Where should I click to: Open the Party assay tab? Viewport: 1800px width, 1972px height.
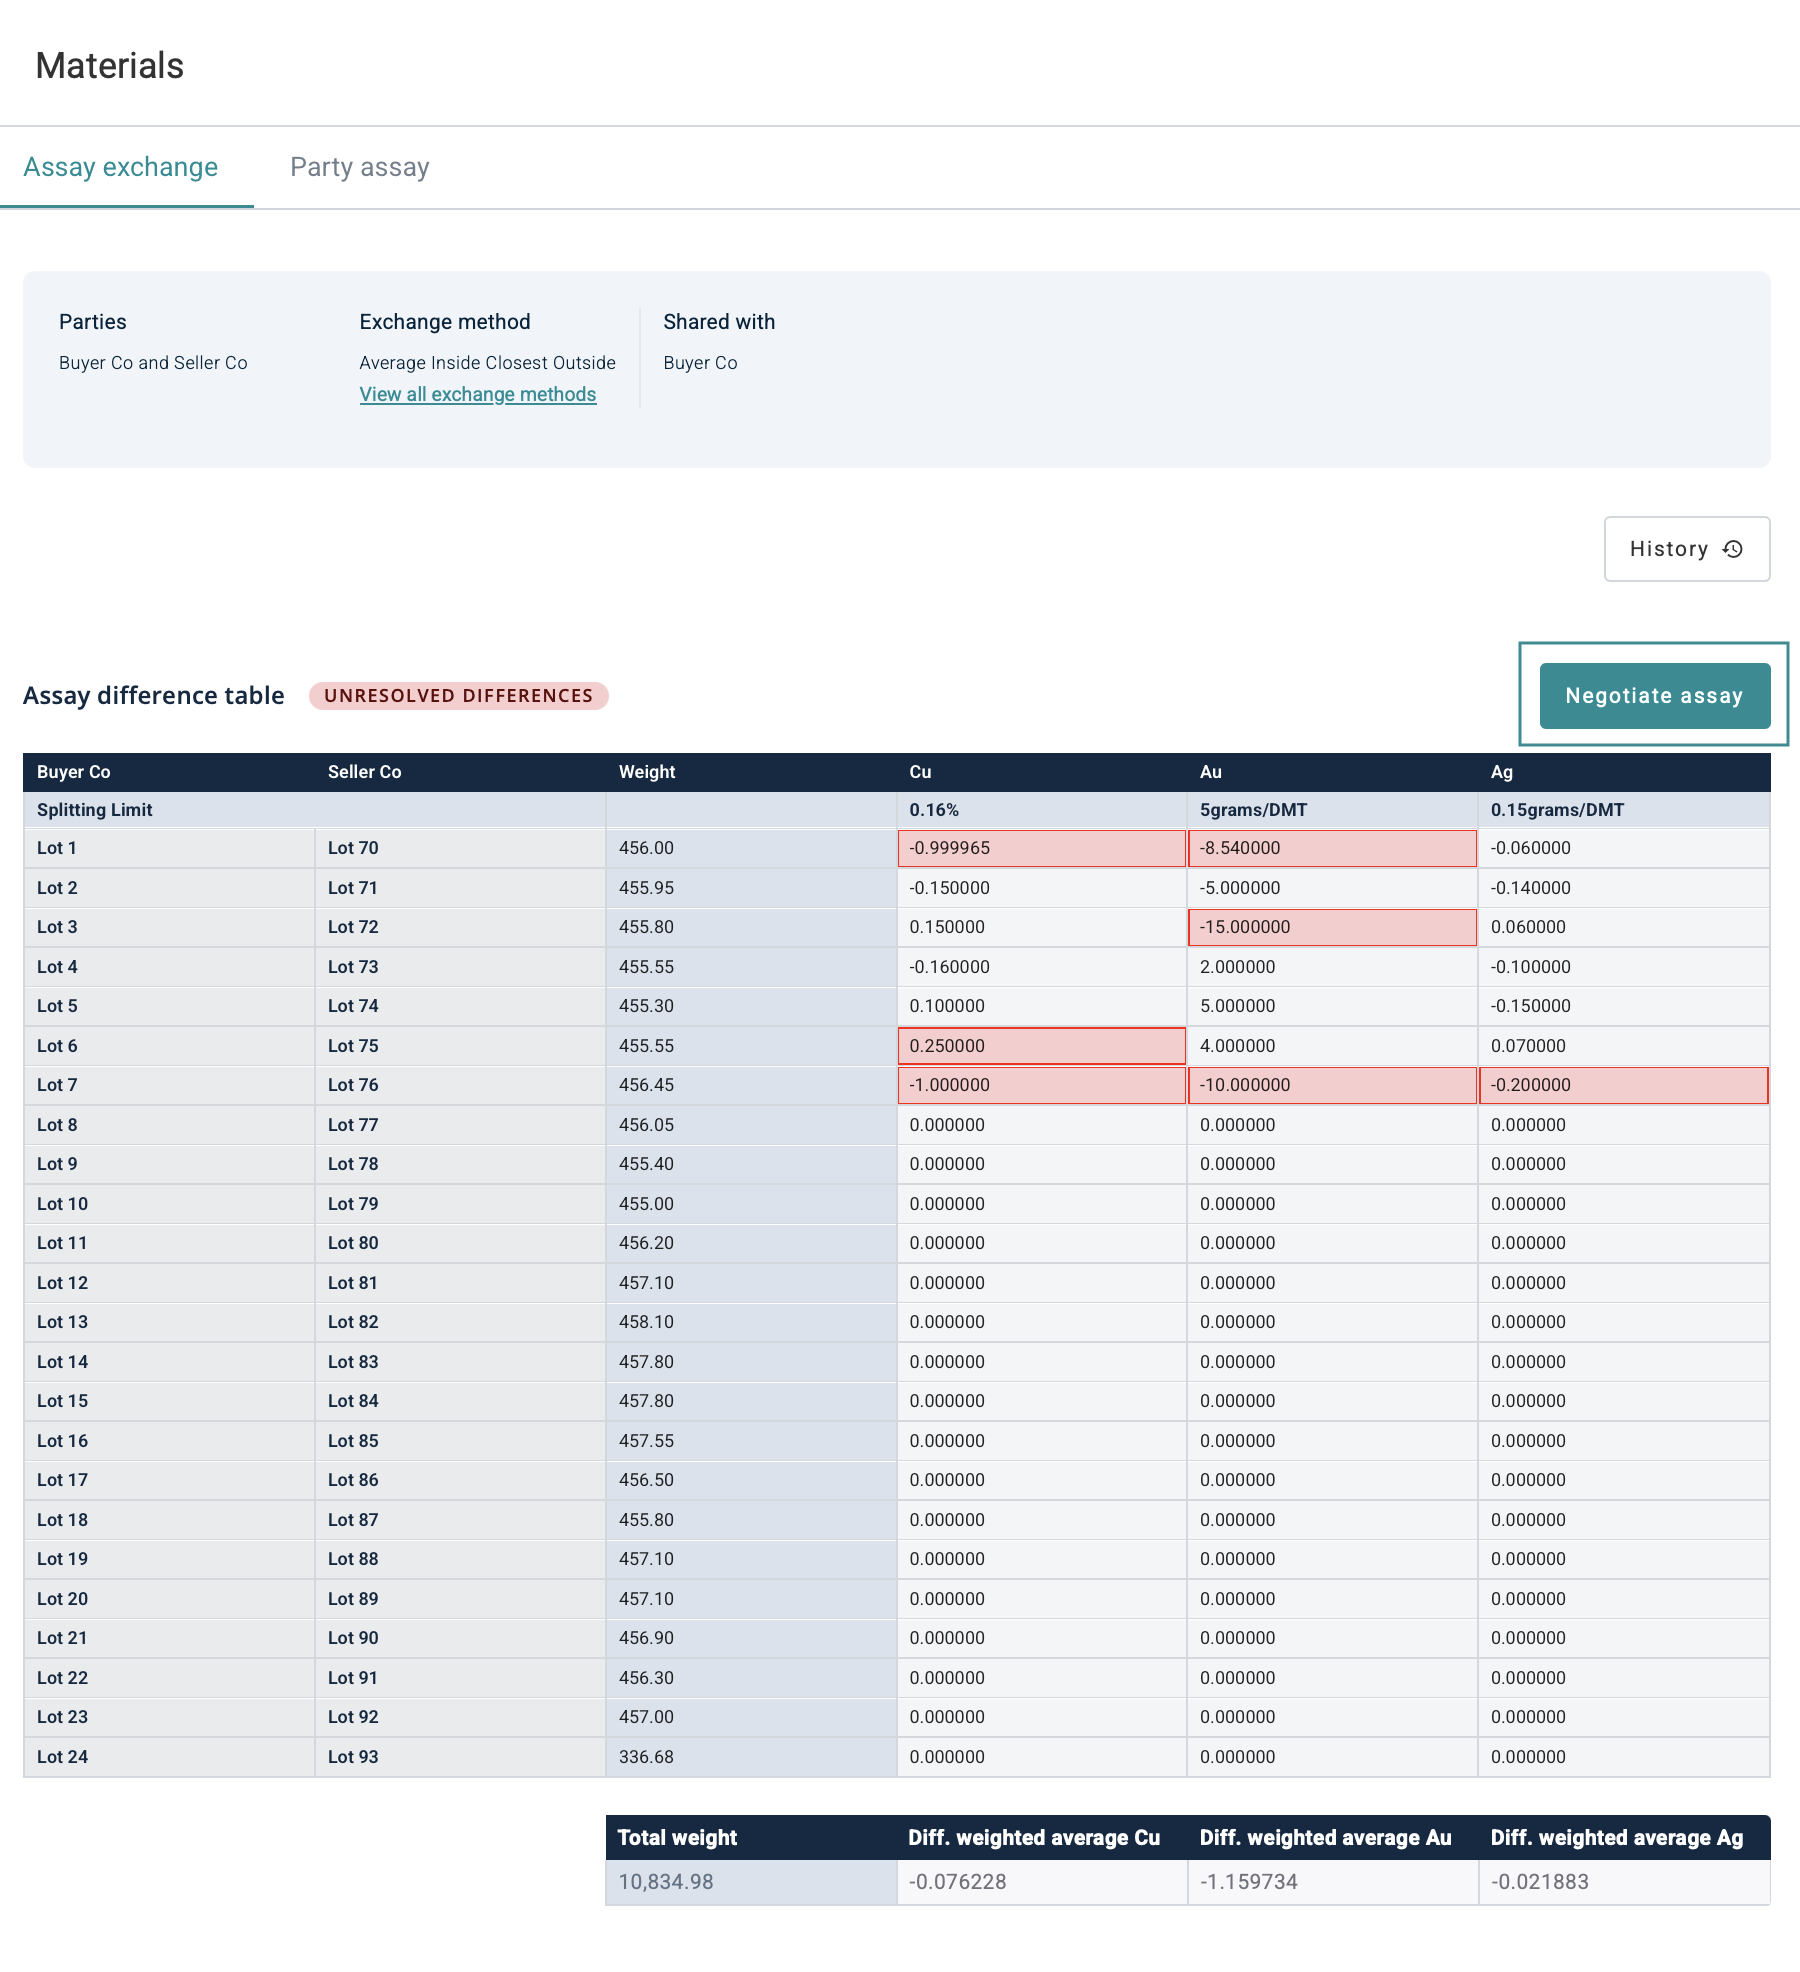359,167
